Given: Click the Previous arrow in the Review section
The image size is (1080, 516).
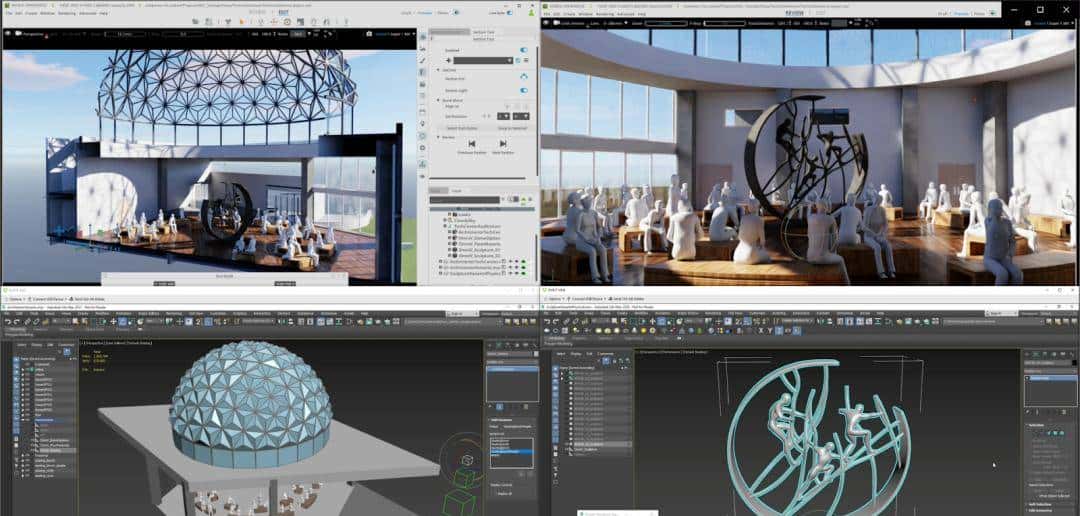Looking at the screenshot, I should 472,144.
